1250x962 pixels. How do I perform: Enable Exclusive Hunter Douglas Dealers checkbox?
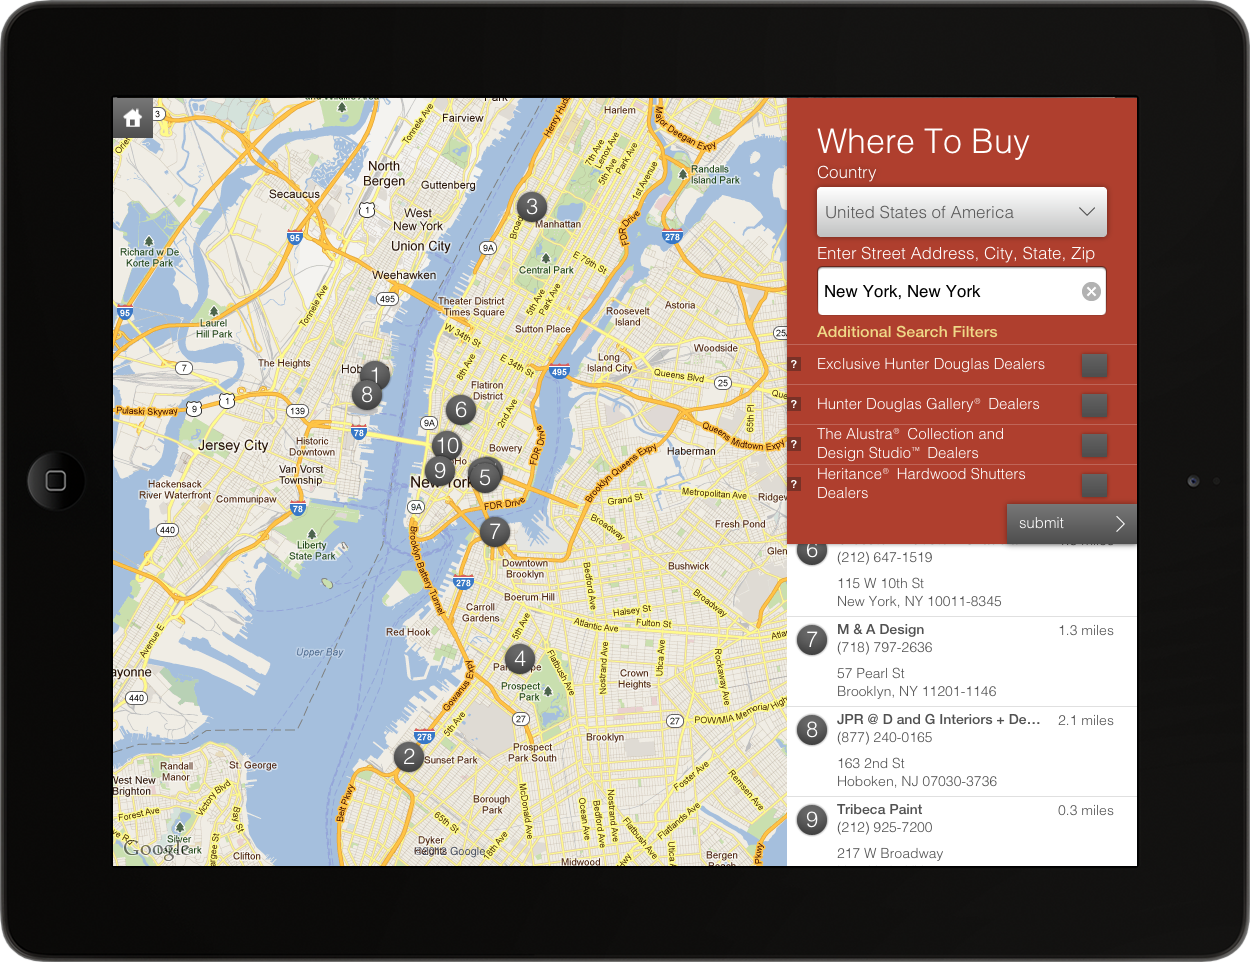[1094, 365]
